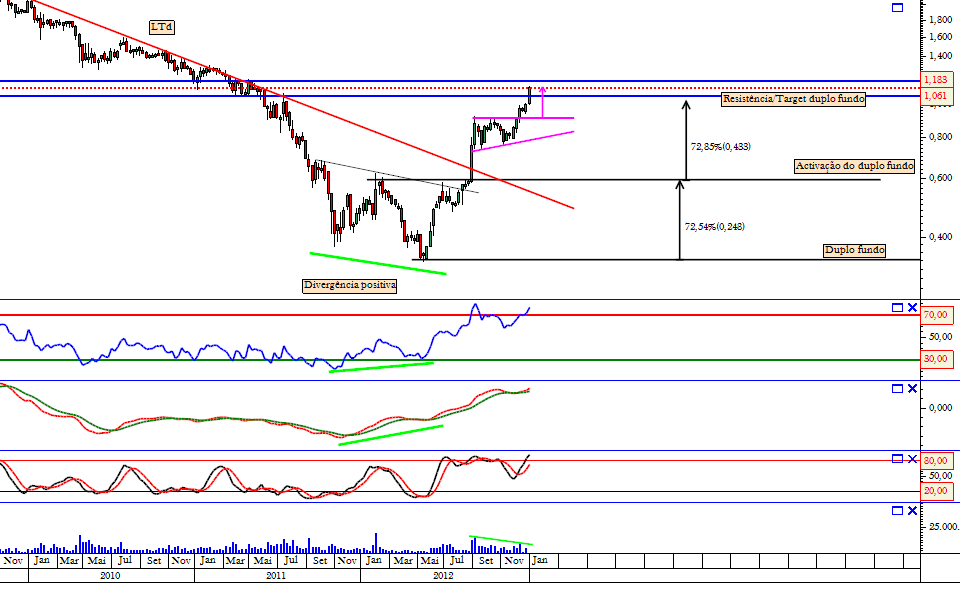Click the 1,800 price axis value

[x=940, y=20]
